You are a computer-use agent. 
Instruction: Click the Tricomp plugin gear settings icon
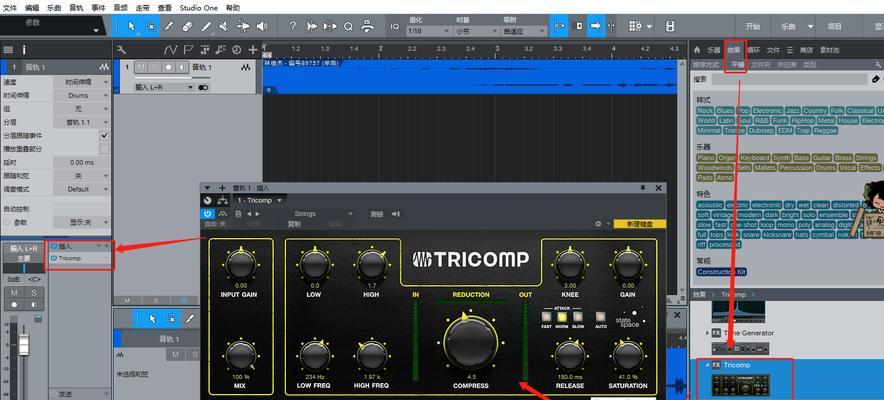598,224
